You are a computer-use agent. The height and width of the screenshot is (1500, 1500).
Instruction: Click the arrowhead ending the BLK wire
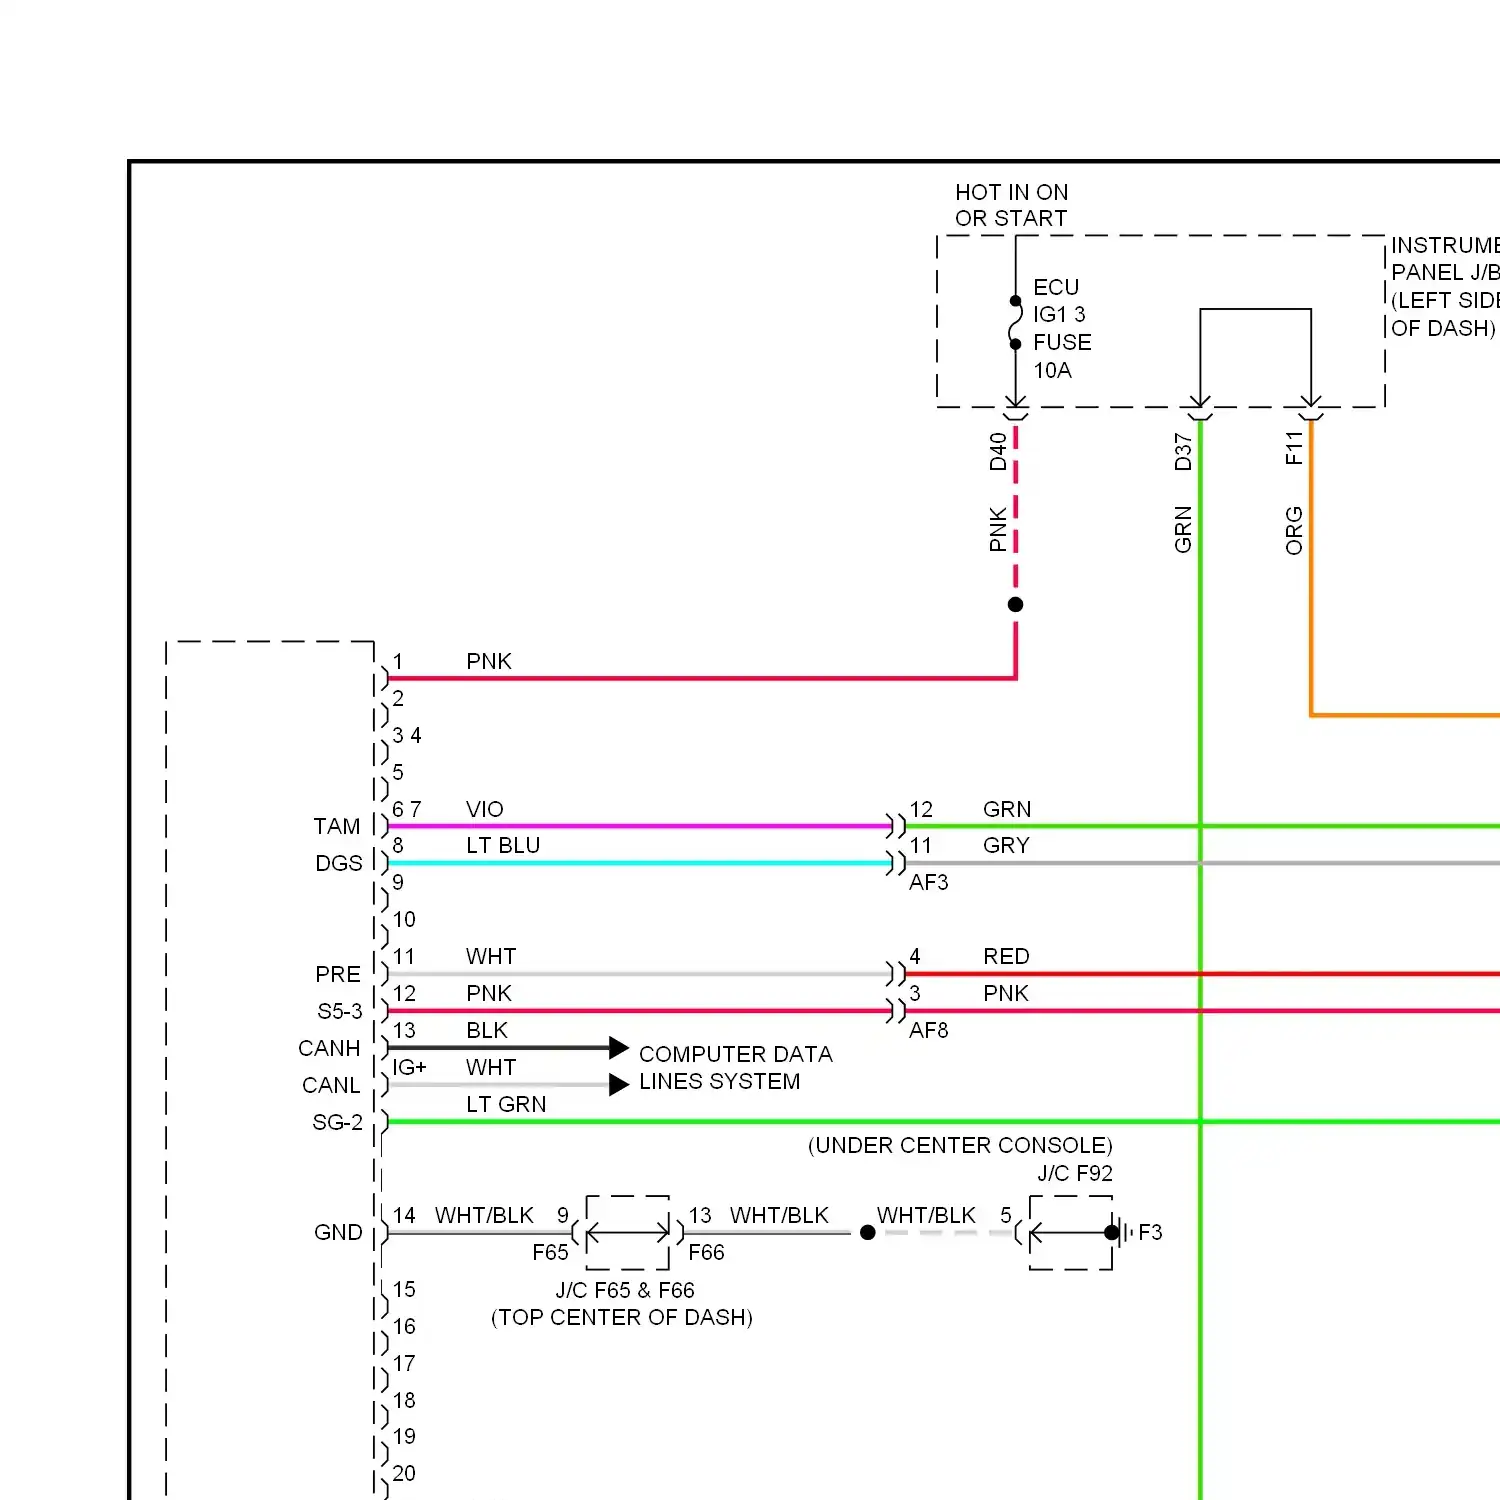point(619,1048)
